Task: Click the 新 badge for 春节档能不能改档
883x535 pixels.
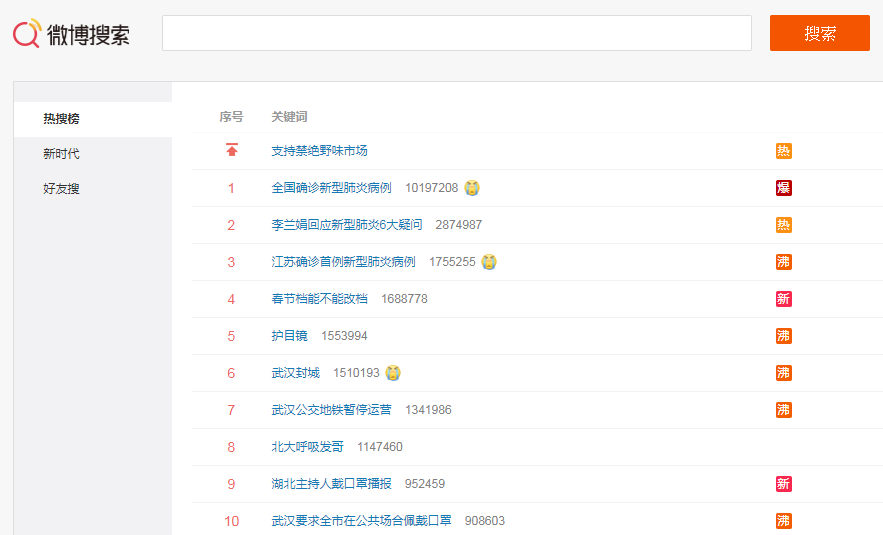Action: (x=783, y=299)
